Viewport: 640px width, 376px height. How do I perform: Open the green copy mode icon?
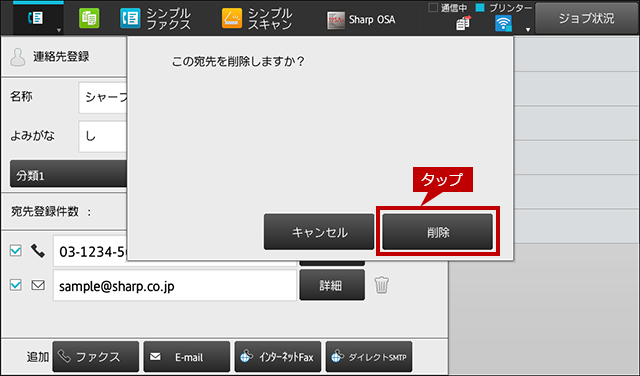click(x=89, y=18)
